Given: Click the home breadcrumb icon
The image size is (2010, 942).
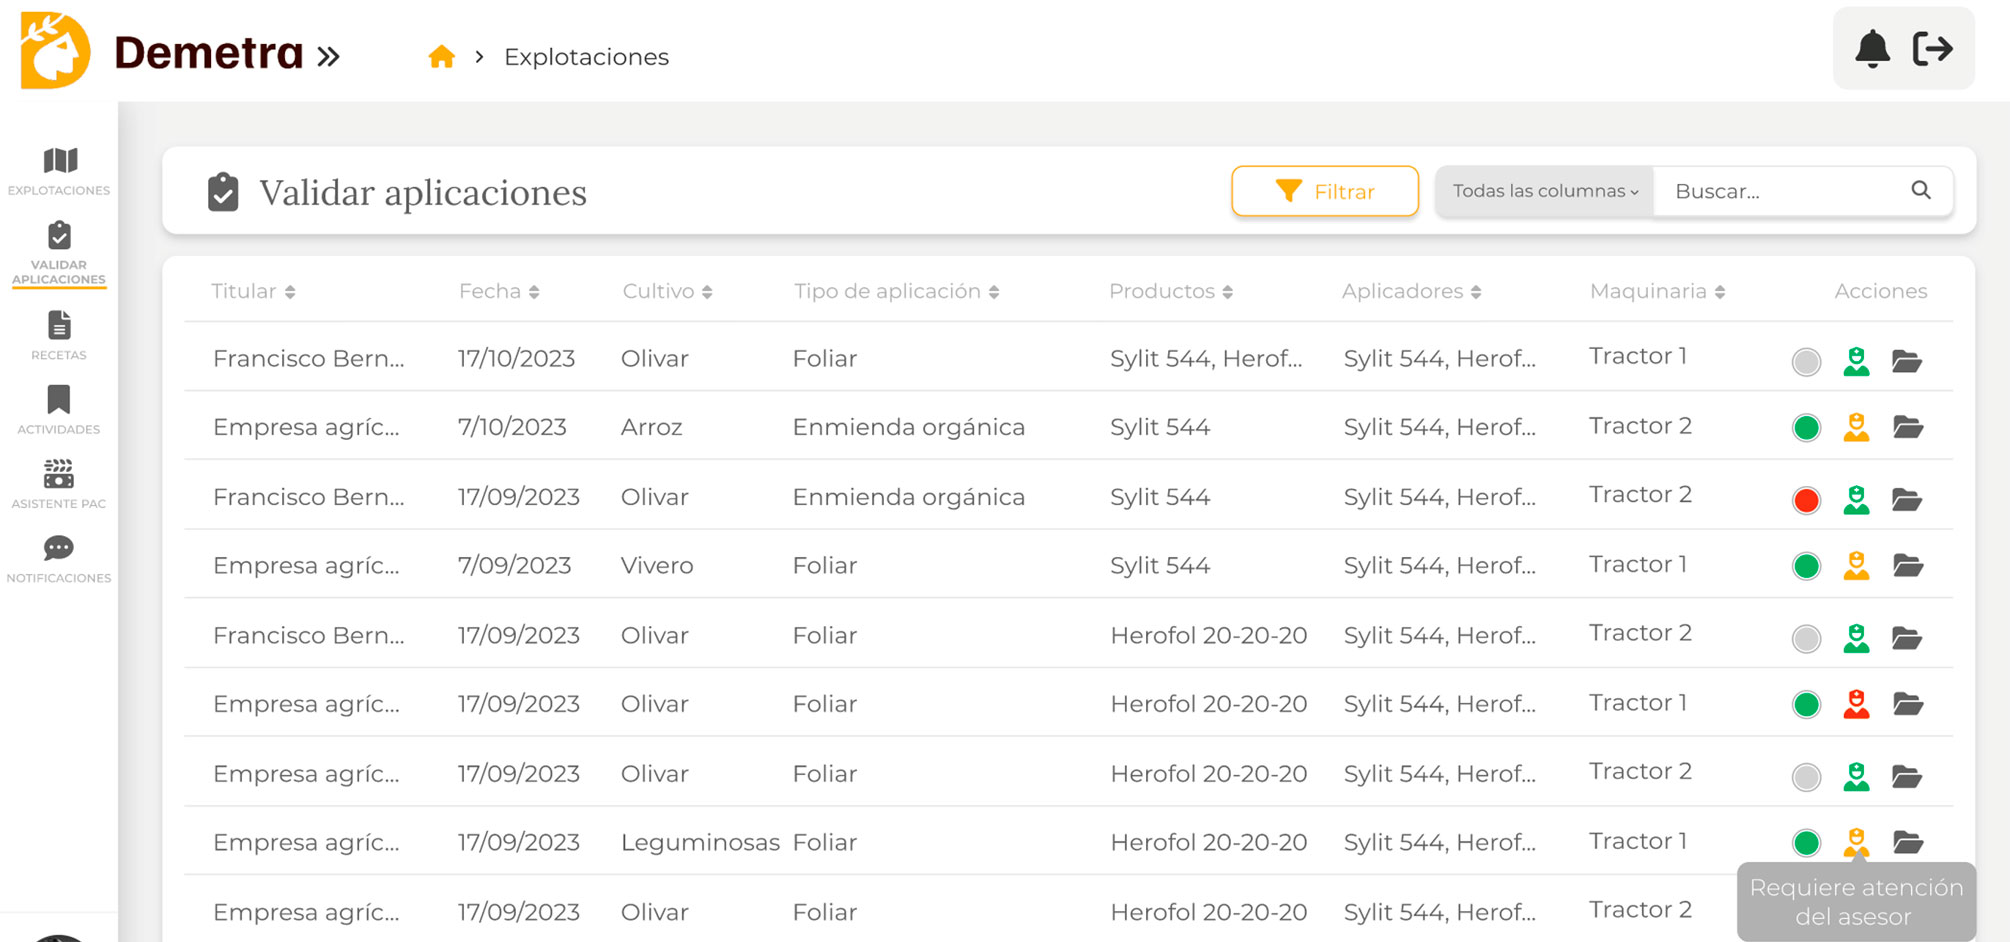Looking at the screenshot, I should 441,57.
